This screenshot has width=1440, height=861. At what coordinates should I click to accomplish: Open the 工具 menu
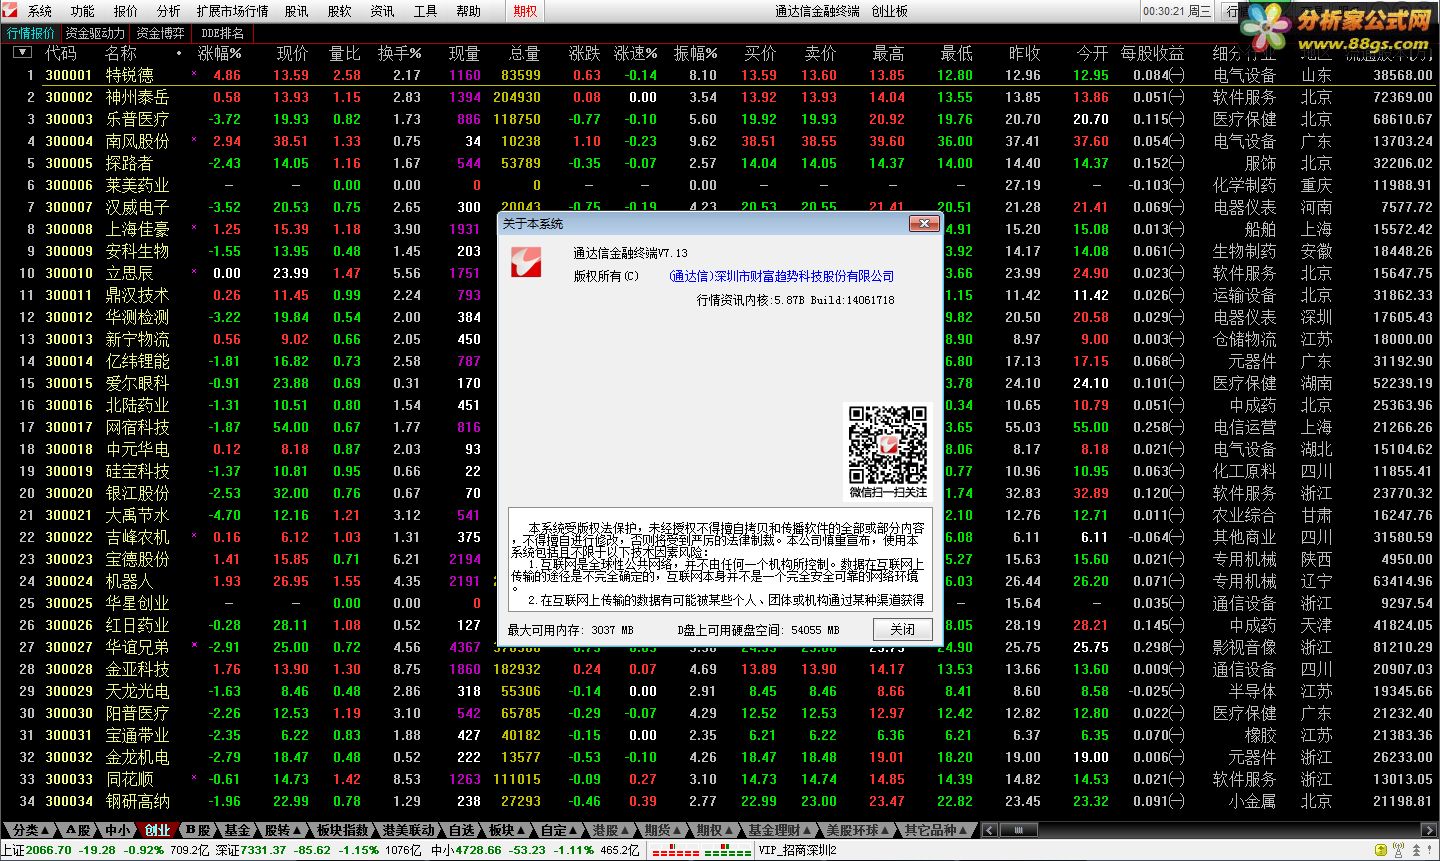426,11
